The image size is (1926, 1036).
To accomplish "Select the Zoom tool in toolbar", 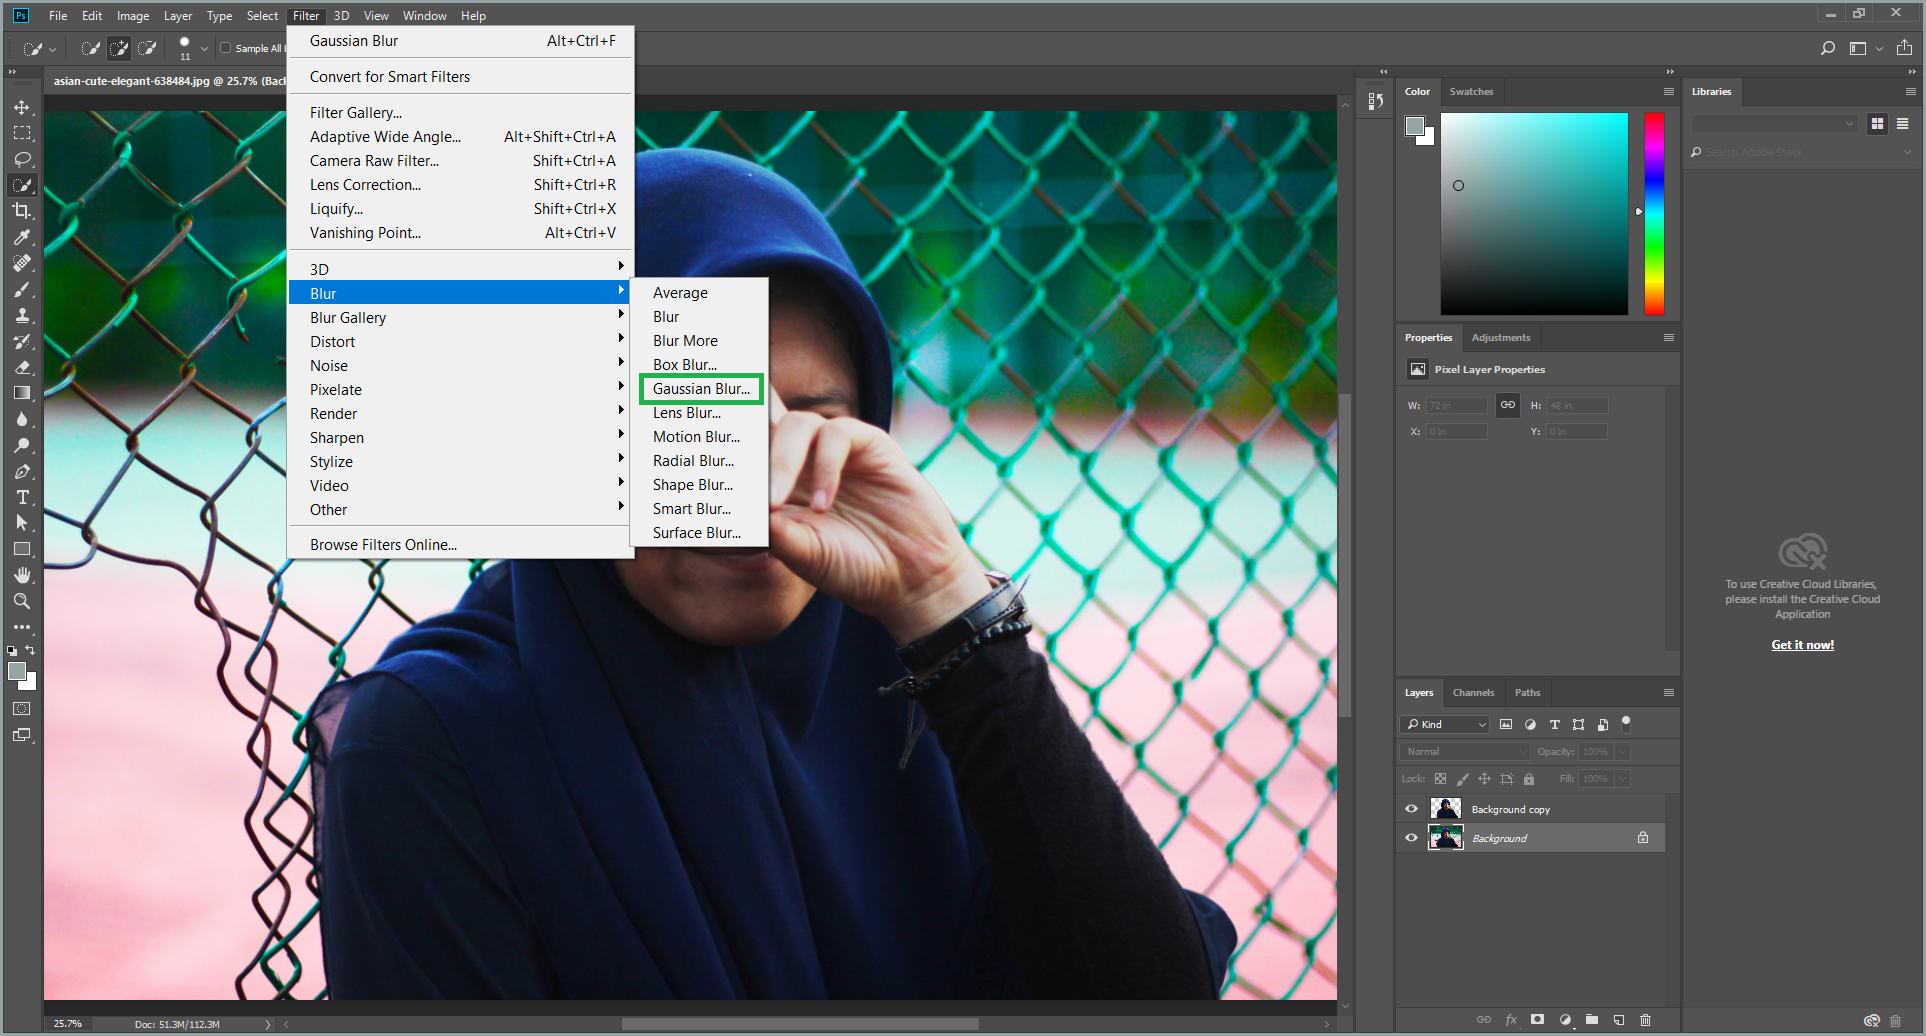I will click(22, 601).
